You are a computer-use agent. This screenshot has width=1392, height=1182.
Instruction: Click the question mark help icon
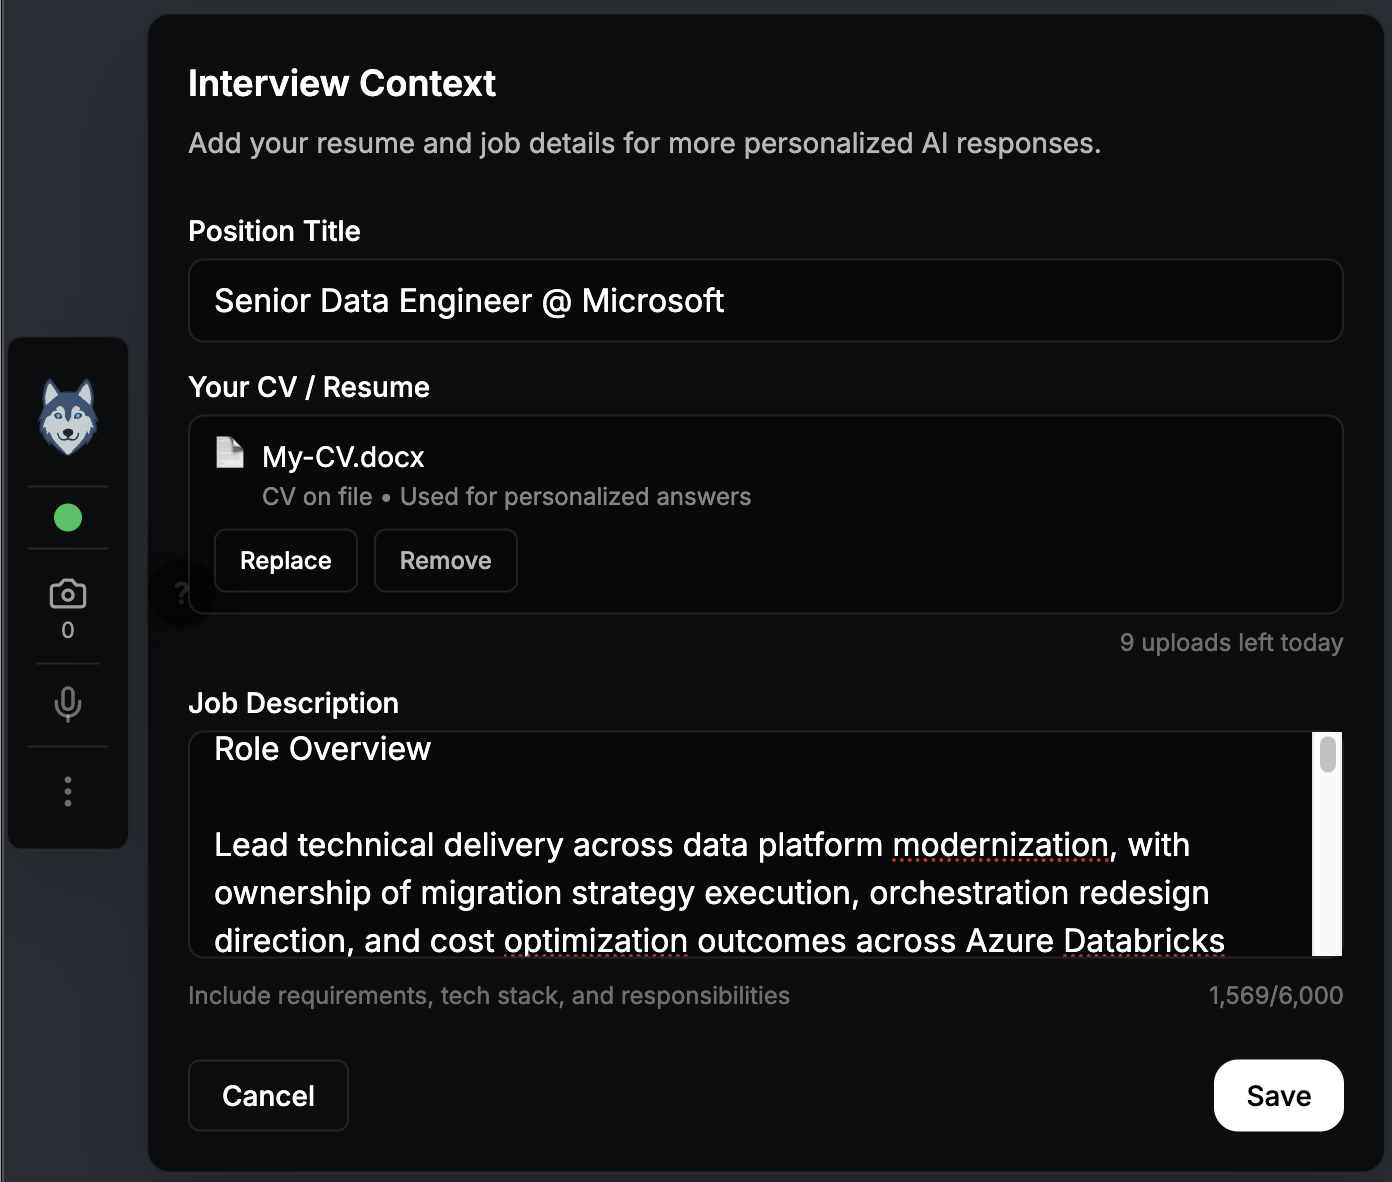181,593
